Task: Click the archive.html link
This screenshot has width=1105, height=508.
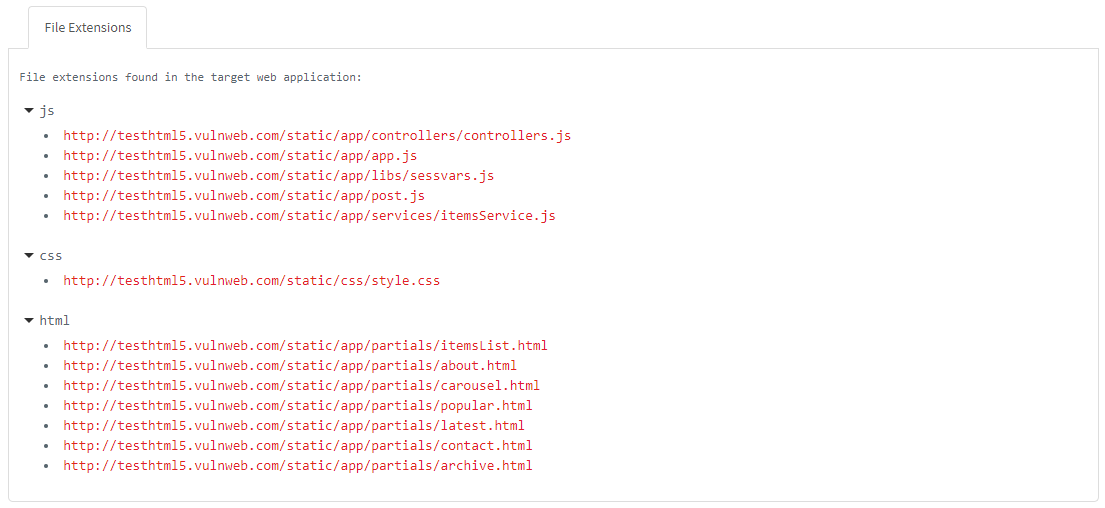Action: coord(297,465)
